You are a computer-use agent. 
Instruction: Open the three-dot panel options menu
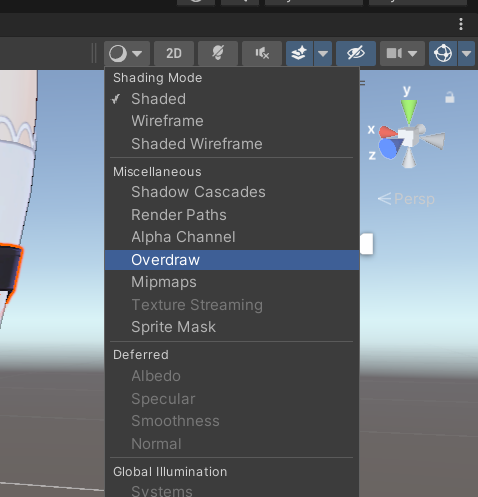[461, 24]
